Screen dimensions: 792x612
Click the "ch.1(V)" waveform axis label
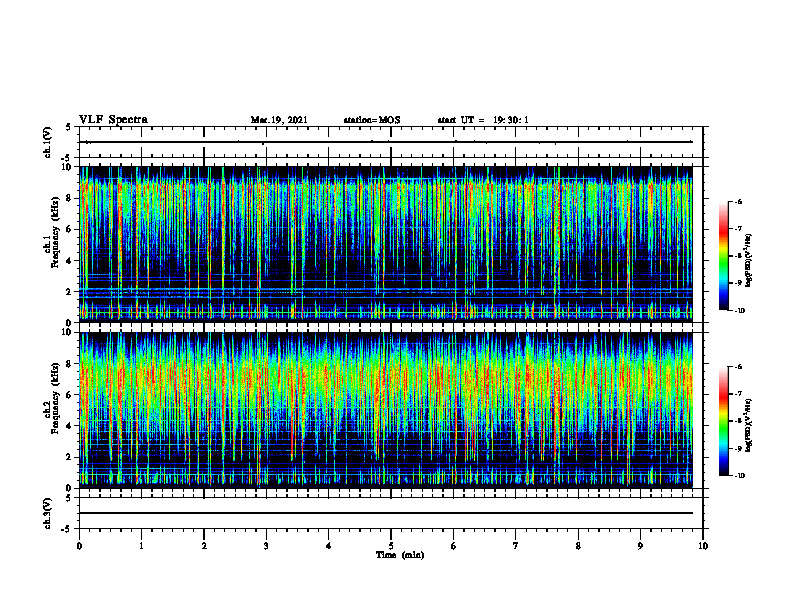point(47,142)
